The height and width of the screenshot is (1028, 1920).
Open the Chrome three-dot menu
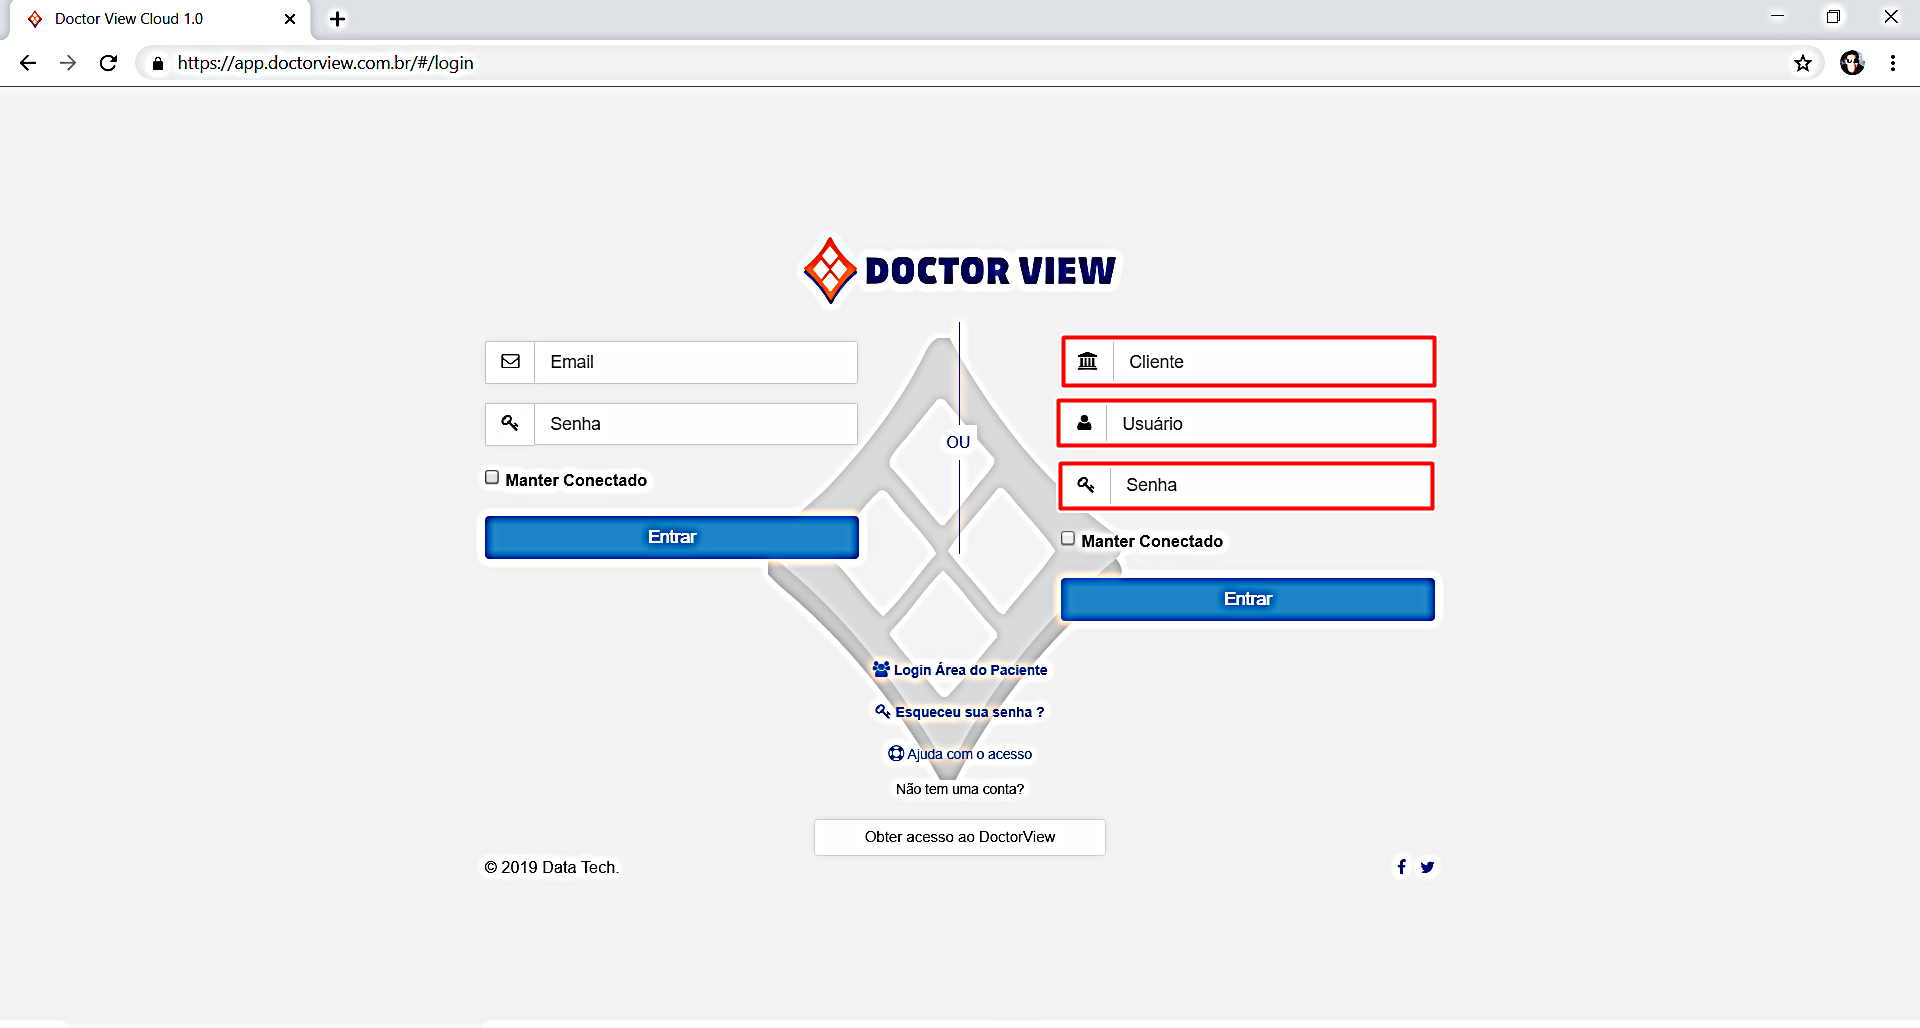[1892, 63]
